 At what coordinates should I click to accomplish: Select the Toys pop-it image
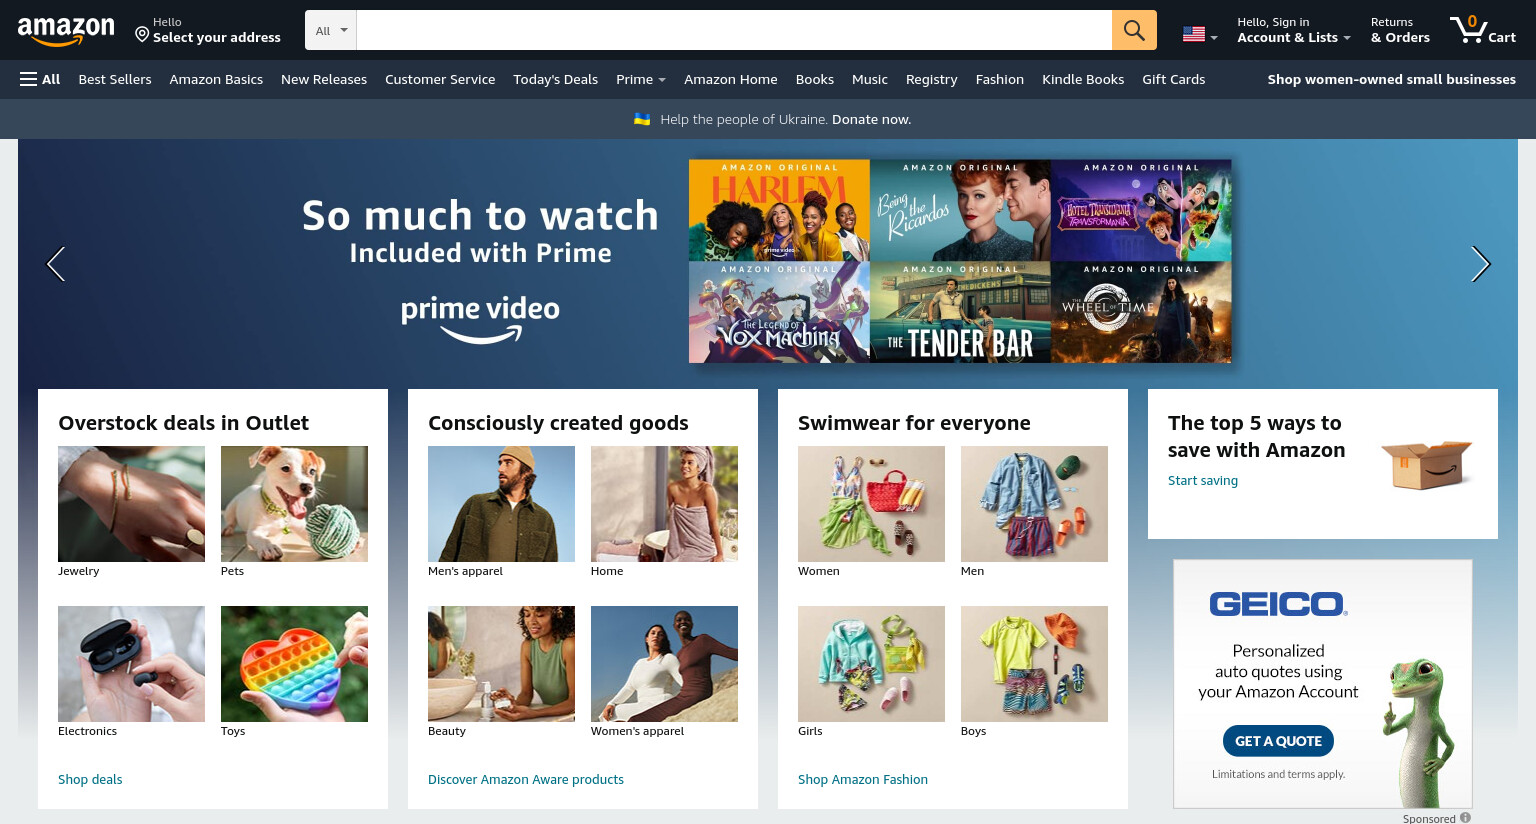(x=294, y=664)
